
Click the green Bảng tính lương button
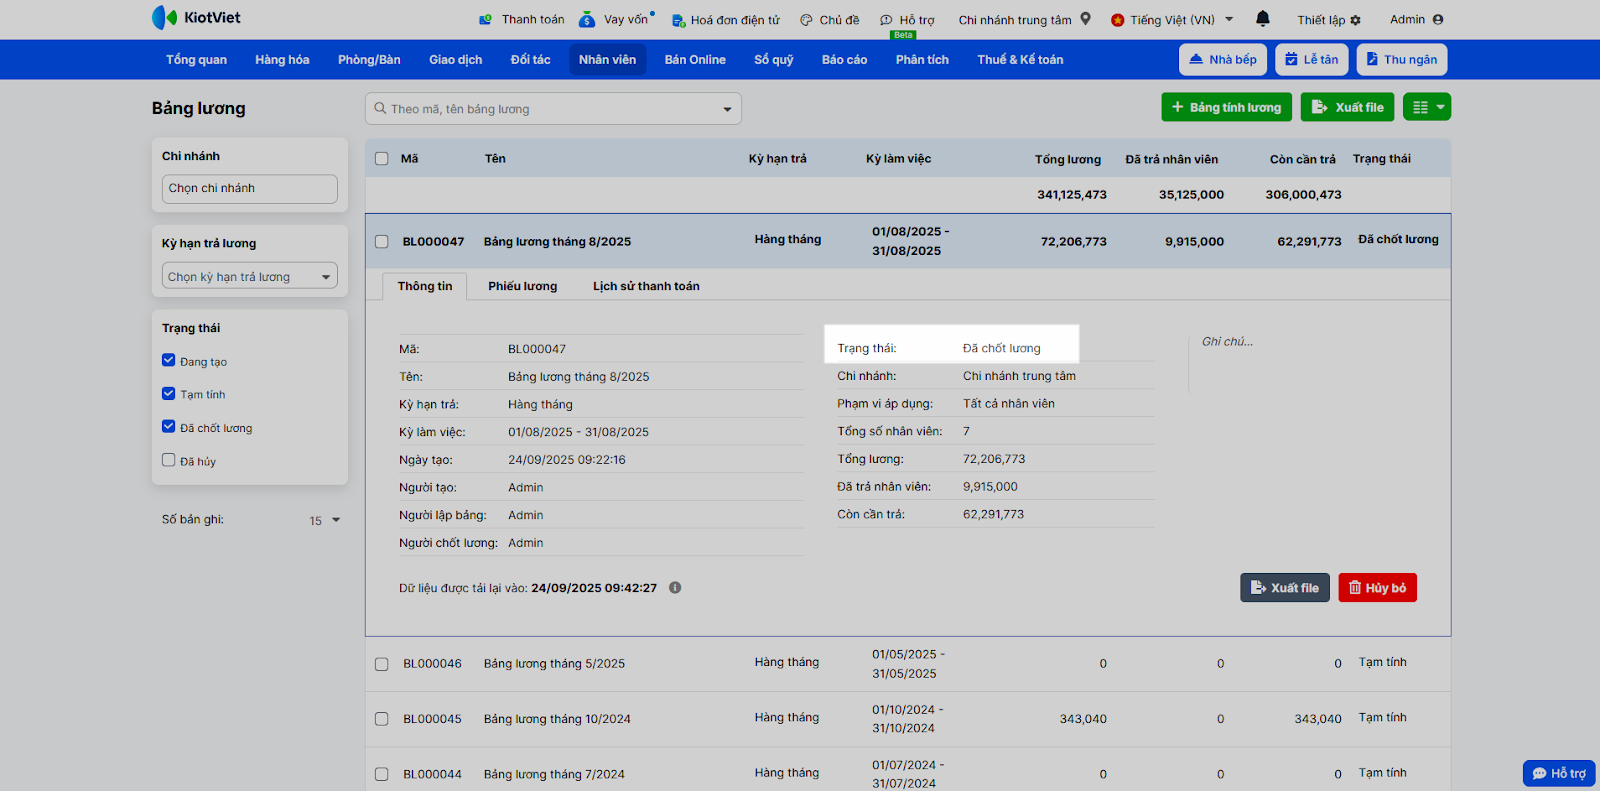pyautogui.click(x=1226, y=107)
